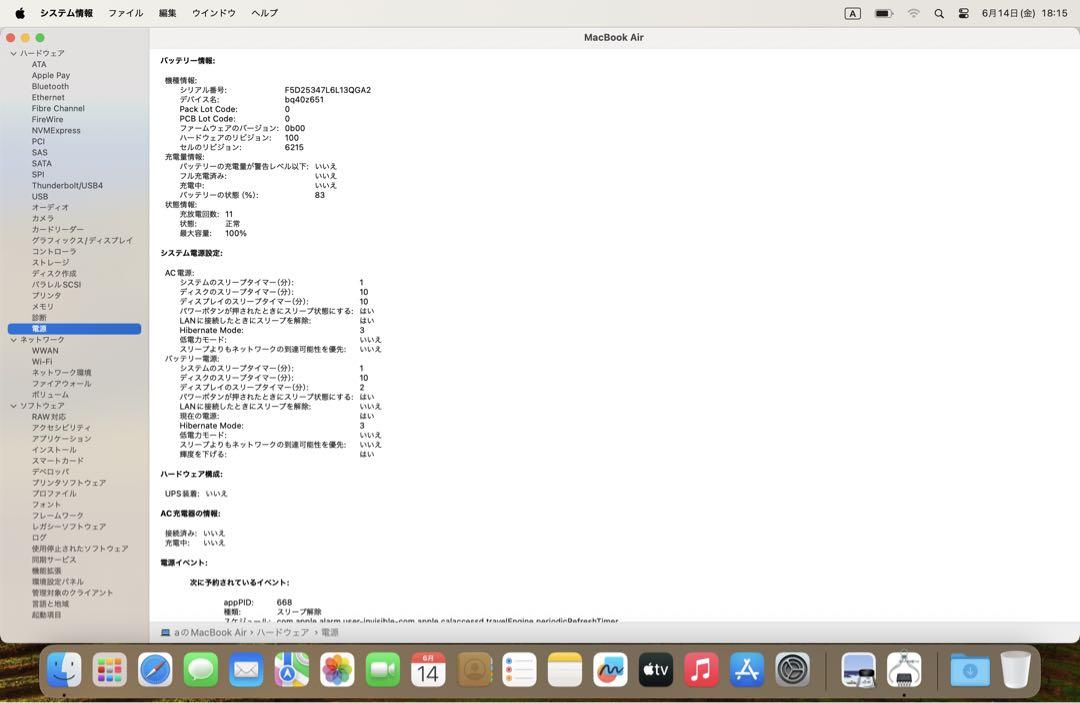The image size is (1080, 703).
Task: Open the Safari compass icon in the Dock
Action: (155, 669)
